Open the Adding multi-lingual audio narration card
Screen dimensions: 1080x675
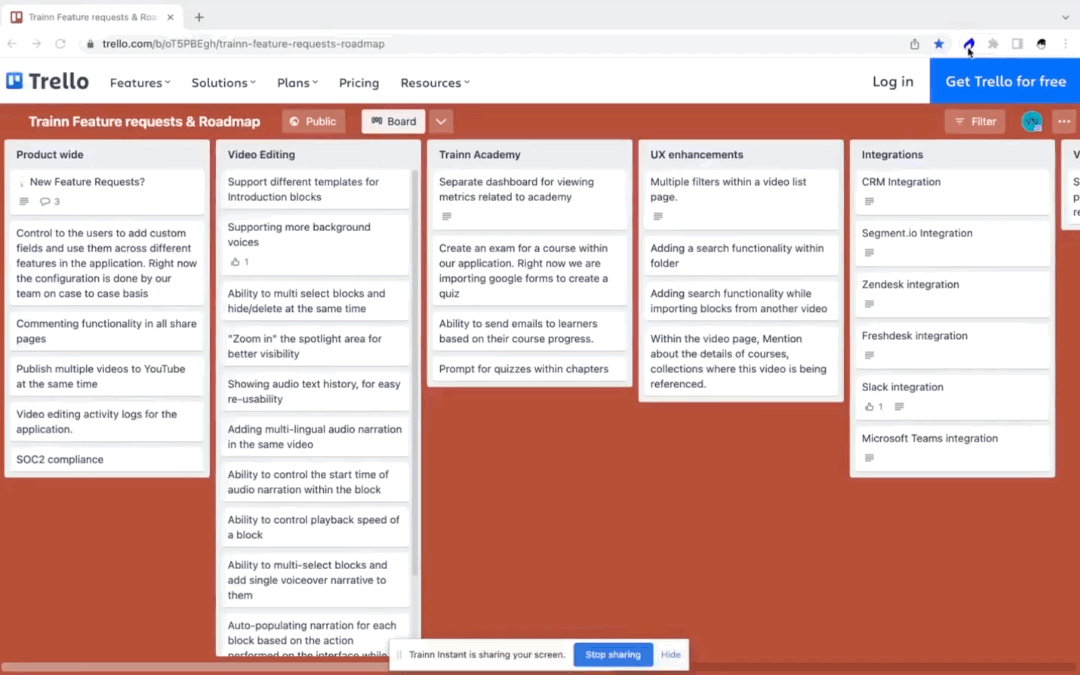(x=315, y=437)
